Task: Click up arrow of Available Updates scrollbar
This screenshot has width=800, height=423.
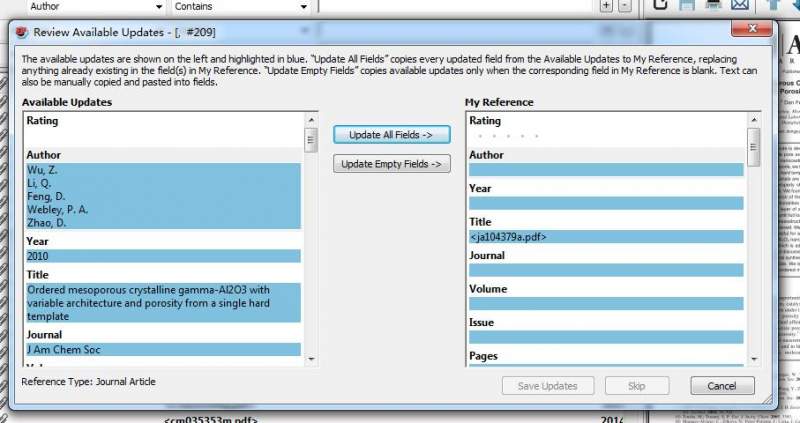Action: (311, 119)
